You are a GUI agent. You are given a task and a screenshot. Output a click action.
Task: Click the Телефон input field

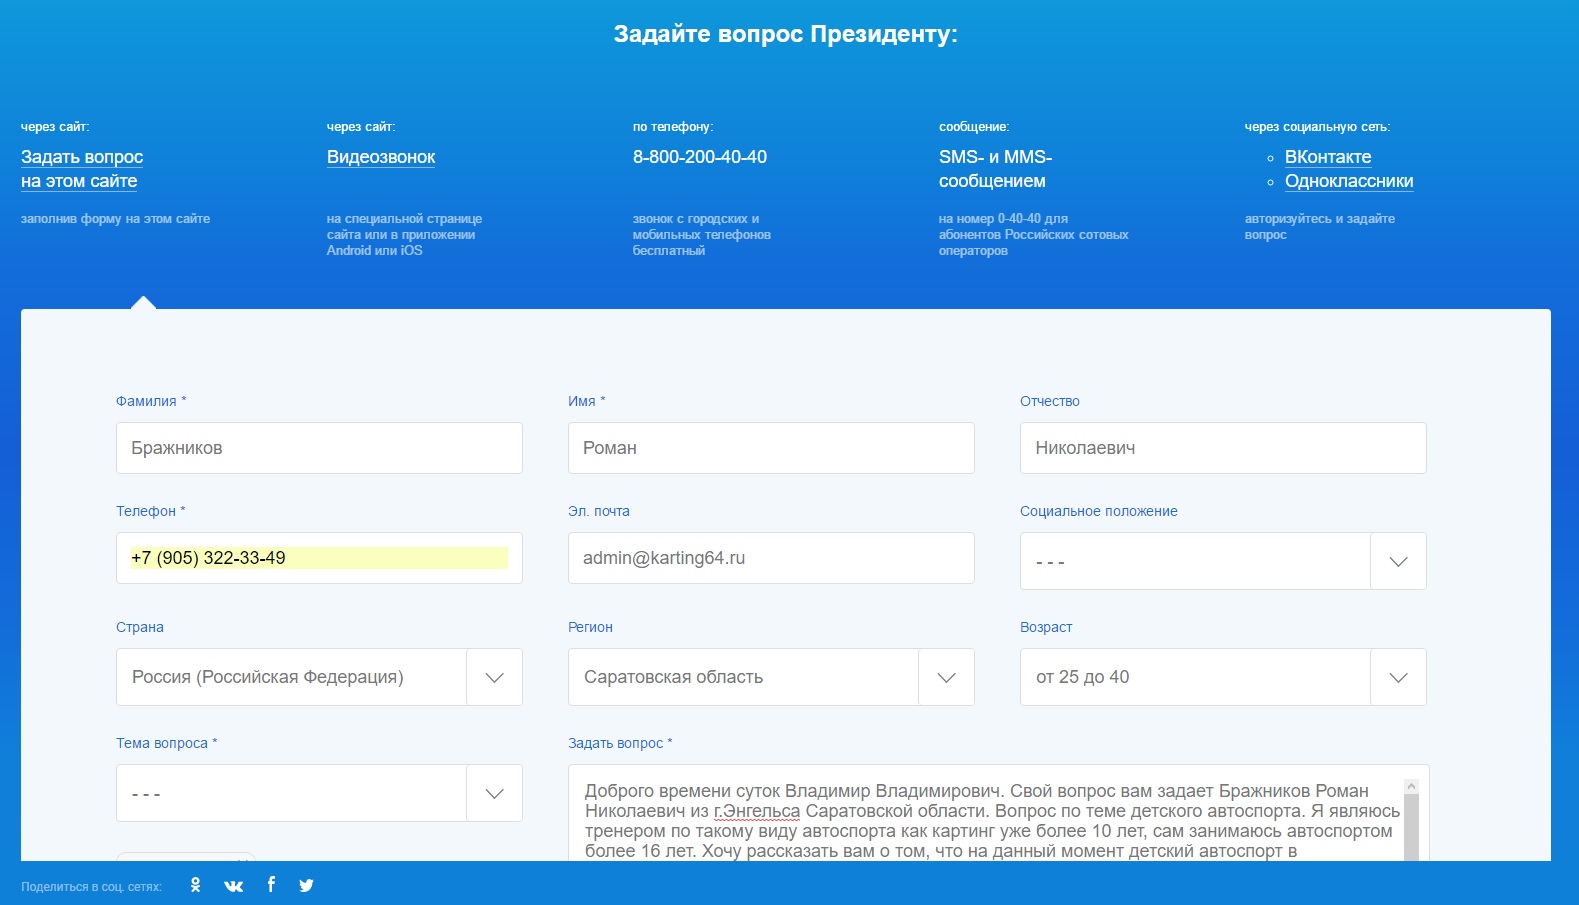[x=319, y=558]
